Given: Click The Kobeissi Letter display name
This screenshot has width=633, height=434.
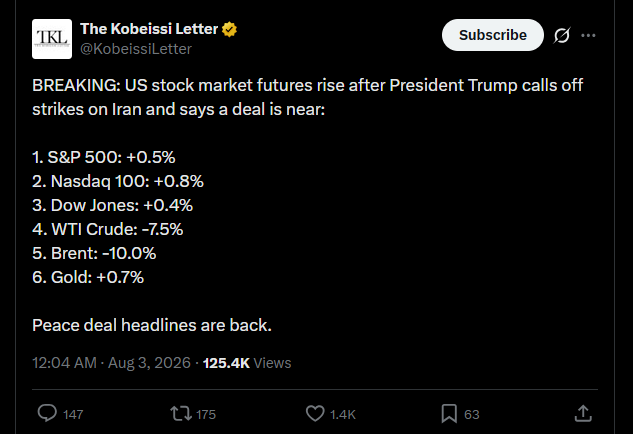Looking at the screenshot, I should coord(149,29).
